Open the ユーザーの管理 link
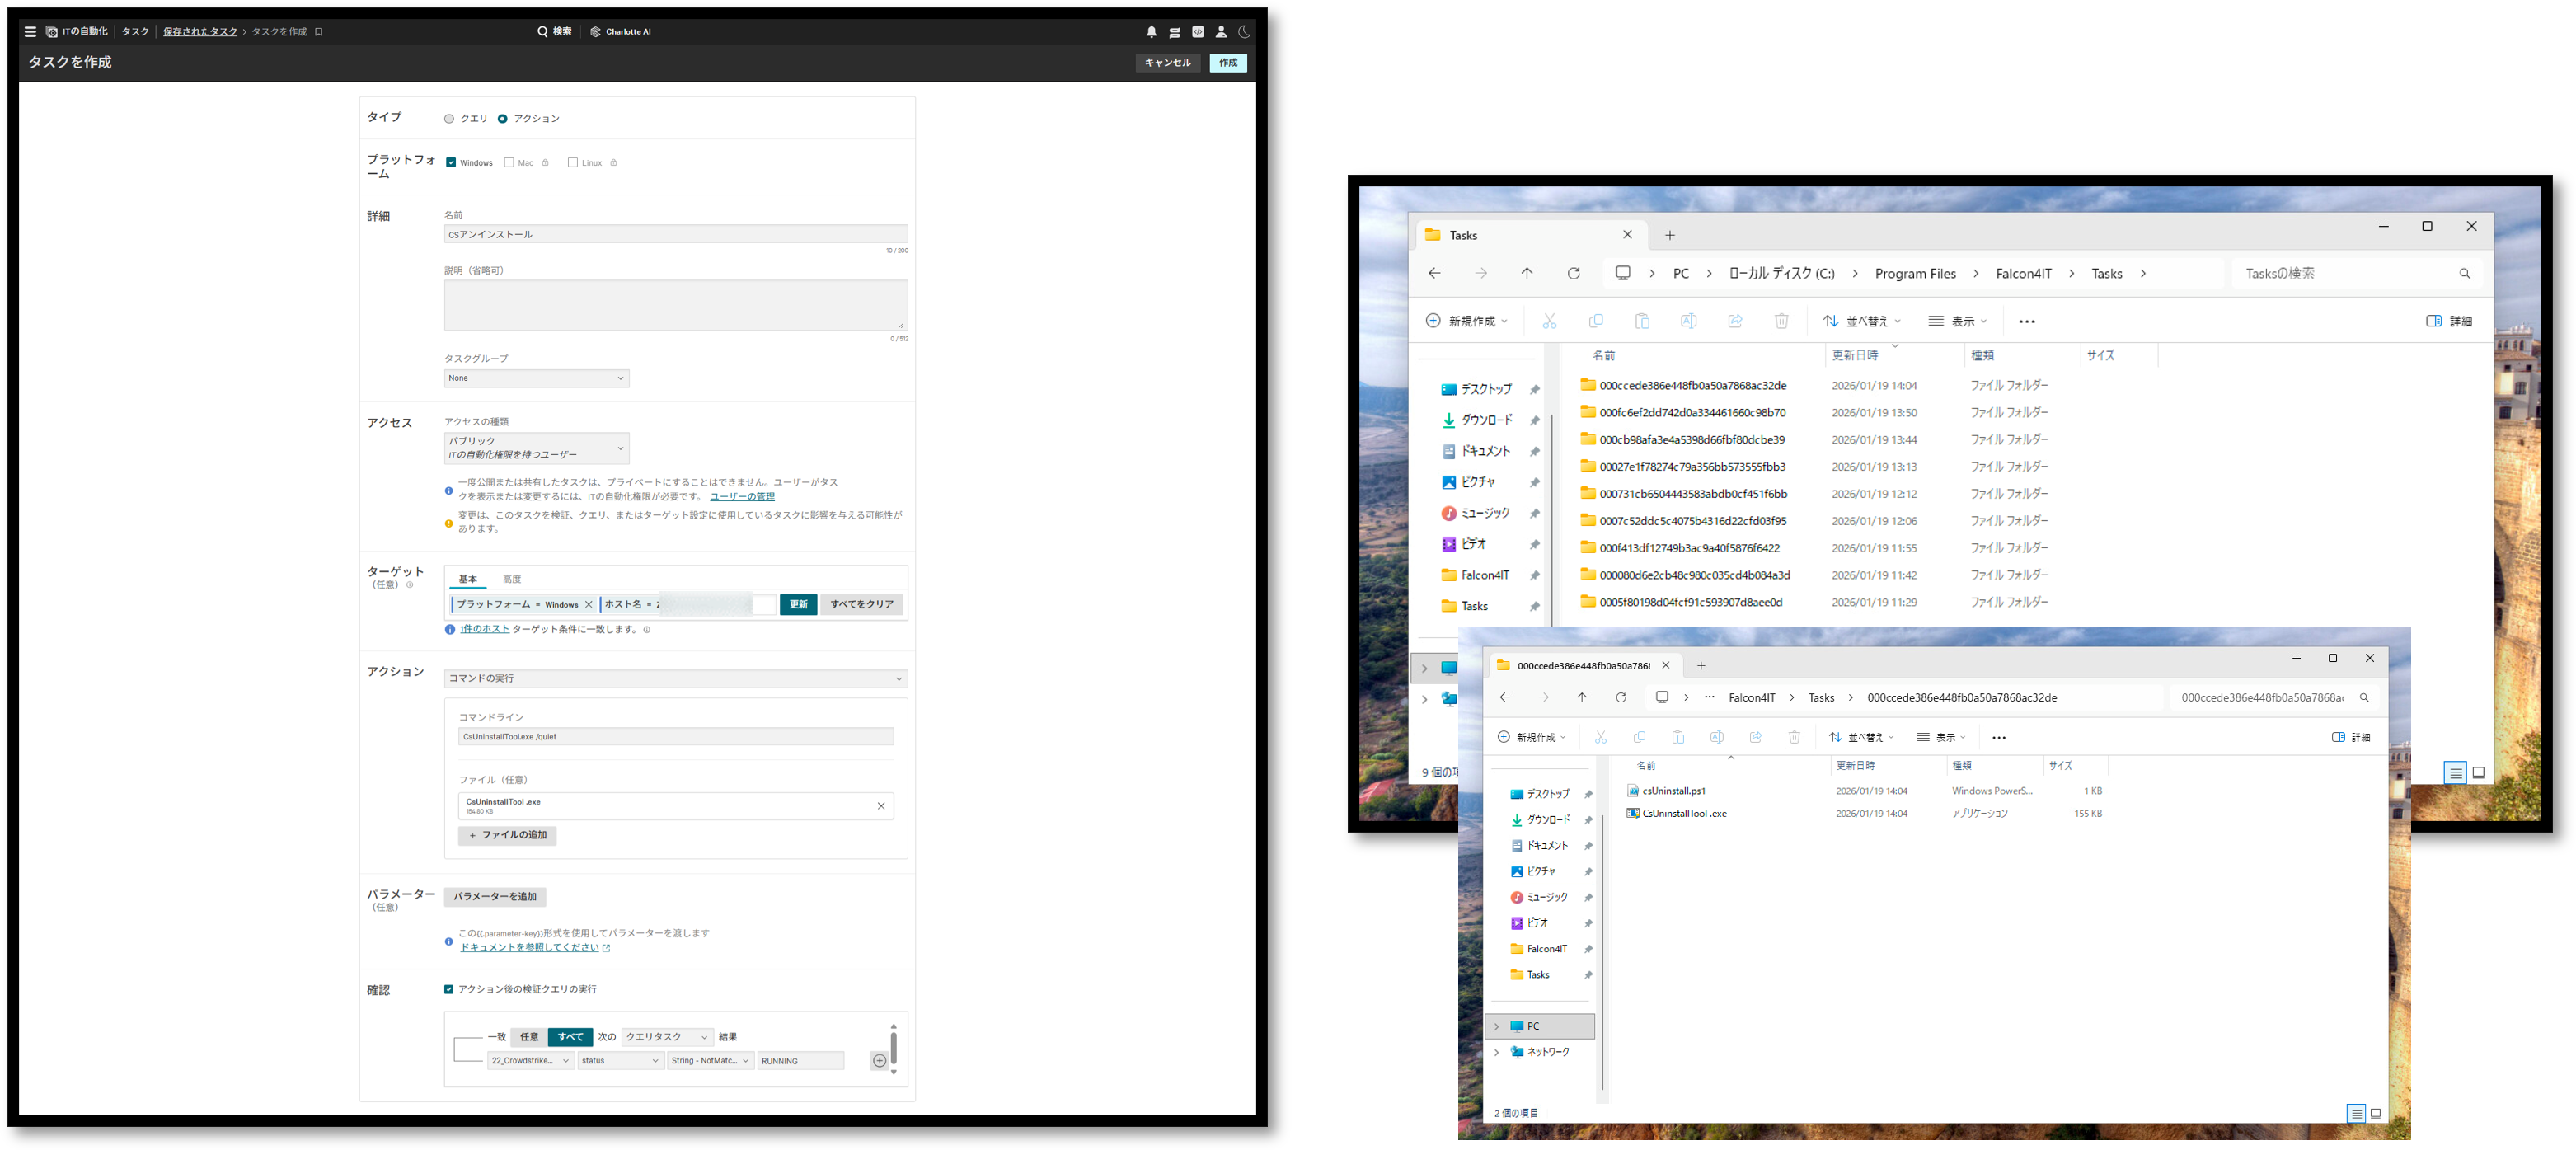 tap(742, 496)
